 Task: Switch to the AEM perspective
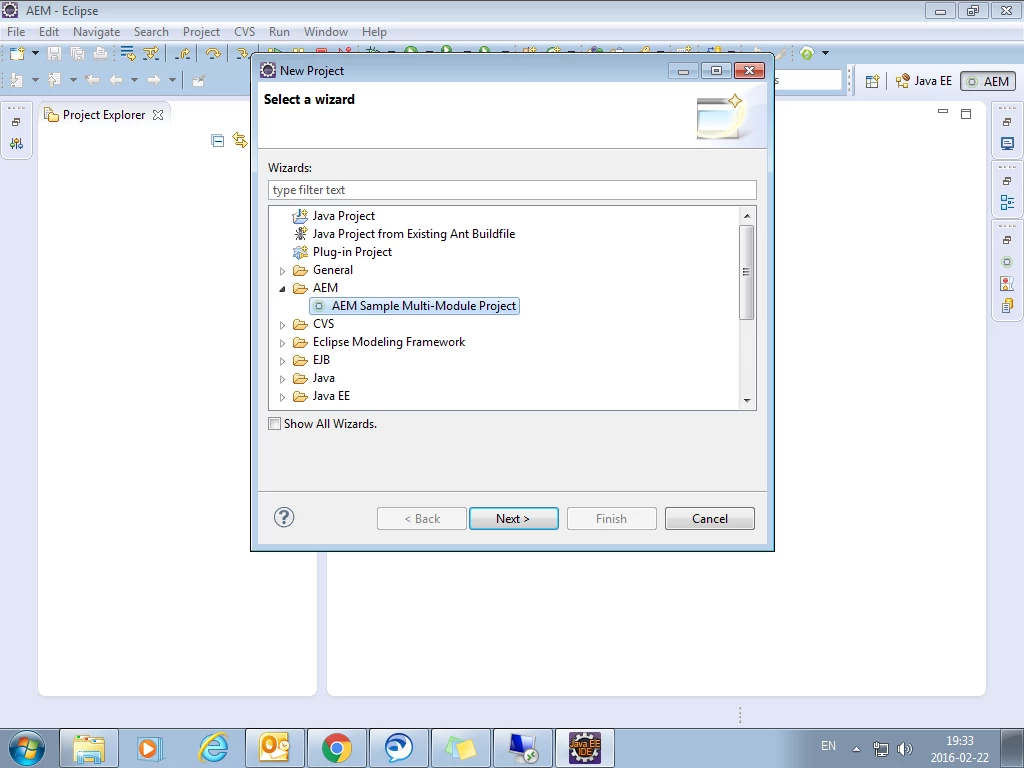tap(988, 81)
